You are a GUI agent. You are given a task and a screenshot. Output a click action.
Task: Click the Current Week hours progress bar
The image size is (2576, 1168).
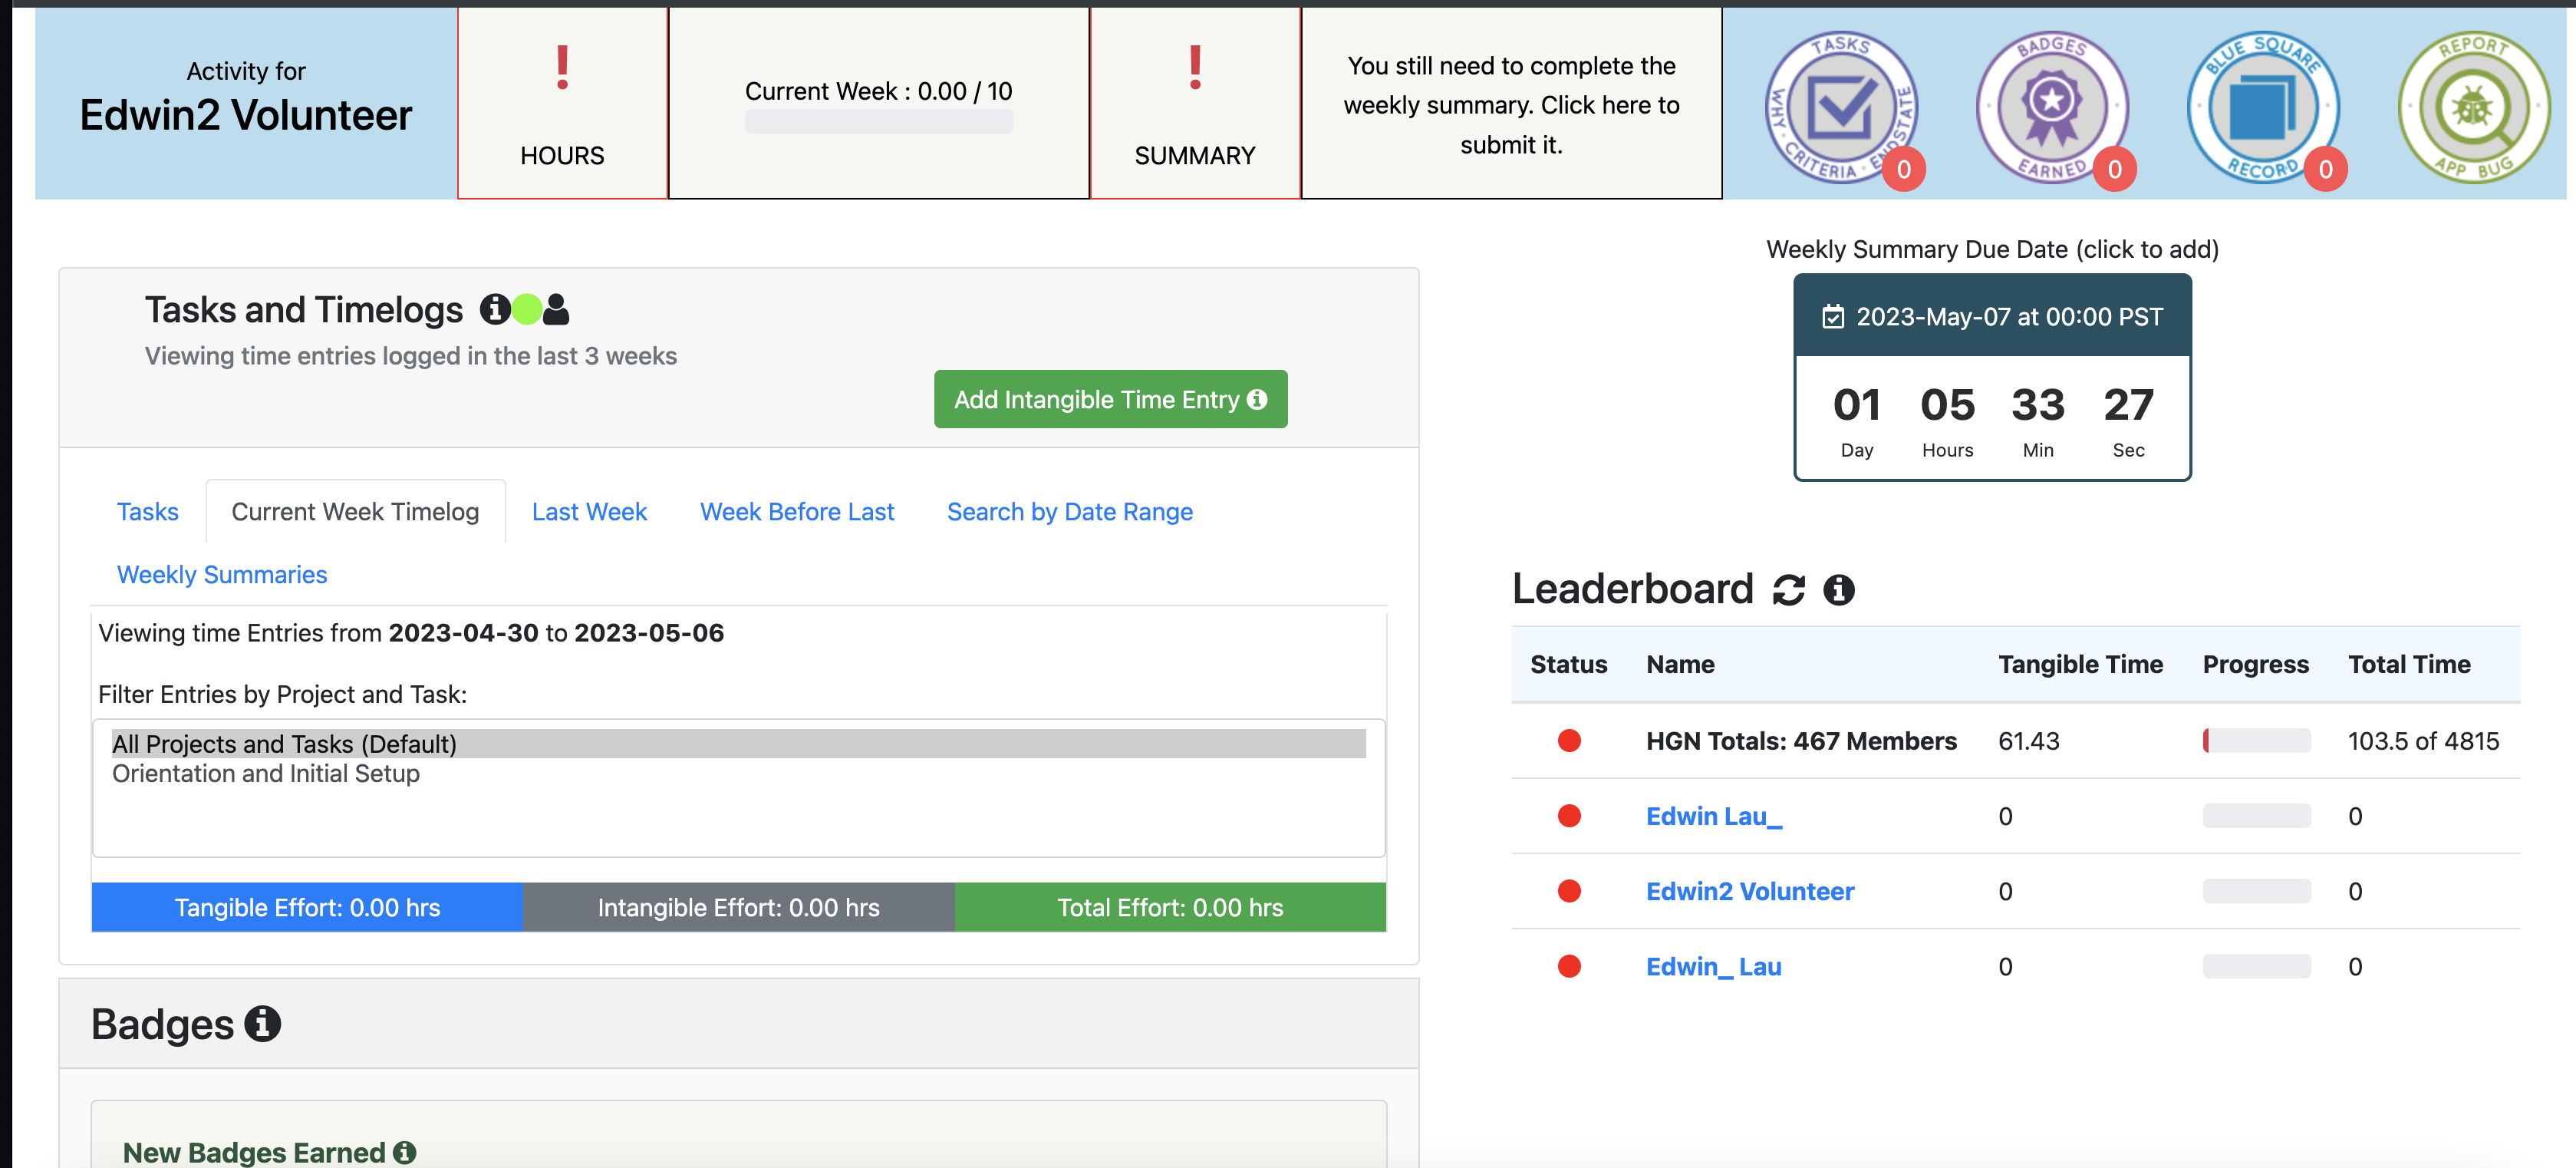[878, 122]
